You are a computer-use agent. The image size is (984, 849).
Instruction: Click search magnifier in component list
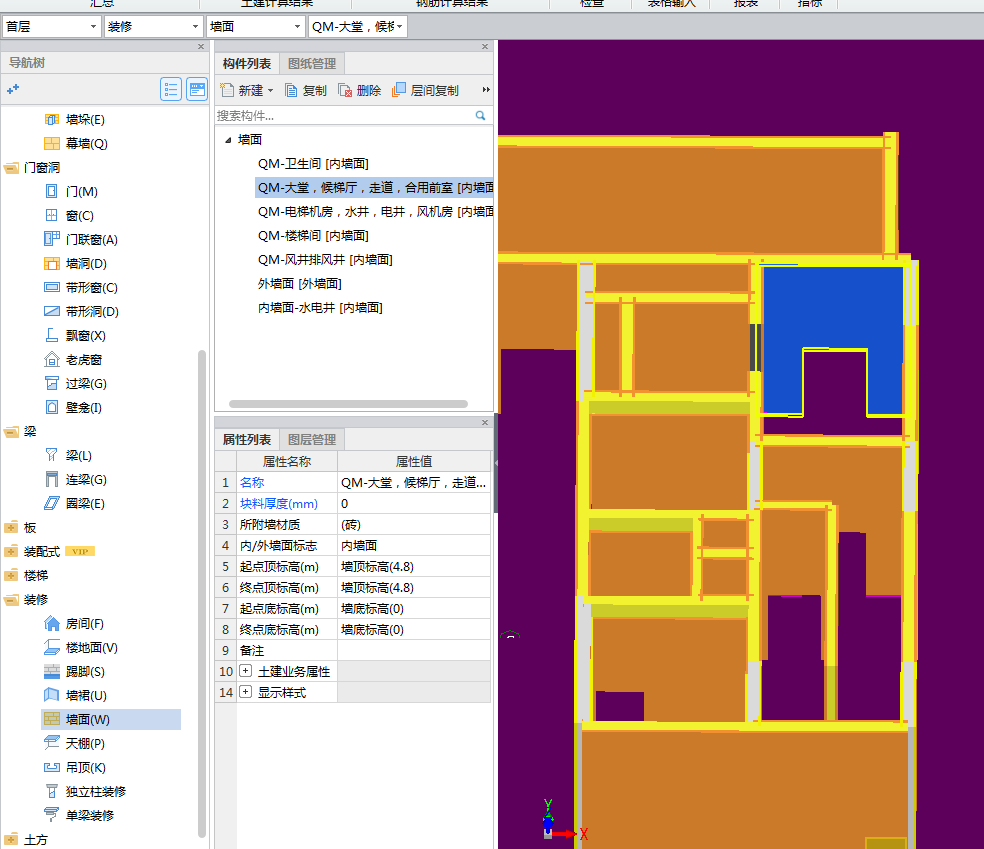(x=480, y=115)
